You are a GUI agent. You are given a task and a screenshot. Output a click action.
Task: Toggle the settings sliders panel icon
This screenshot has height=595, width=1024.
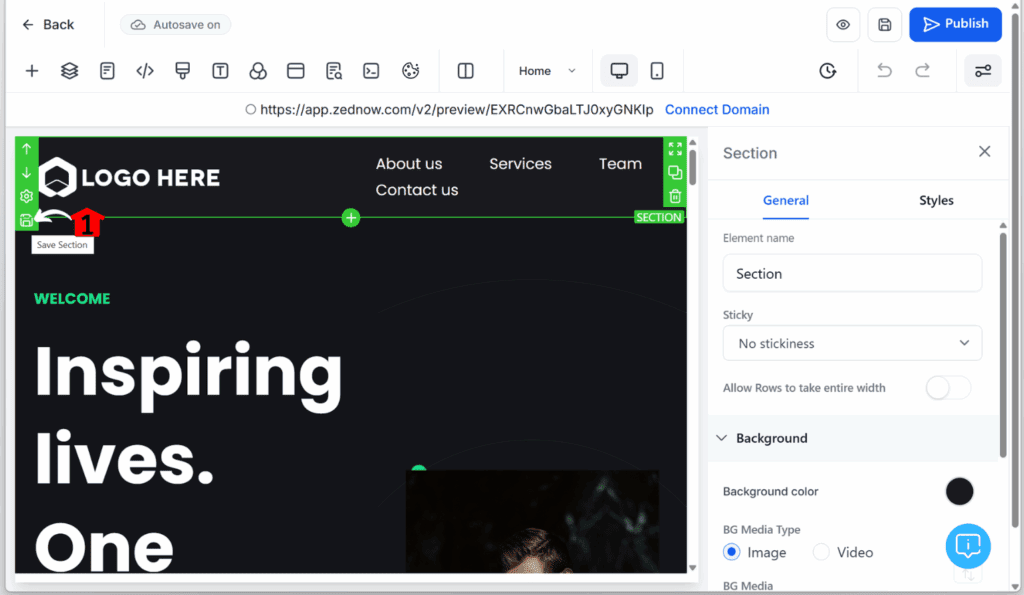983,71
